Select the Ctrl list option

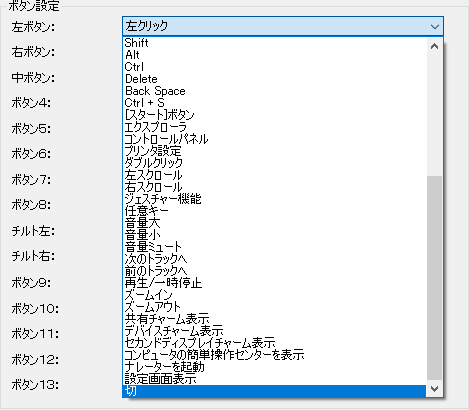point(274,67)
